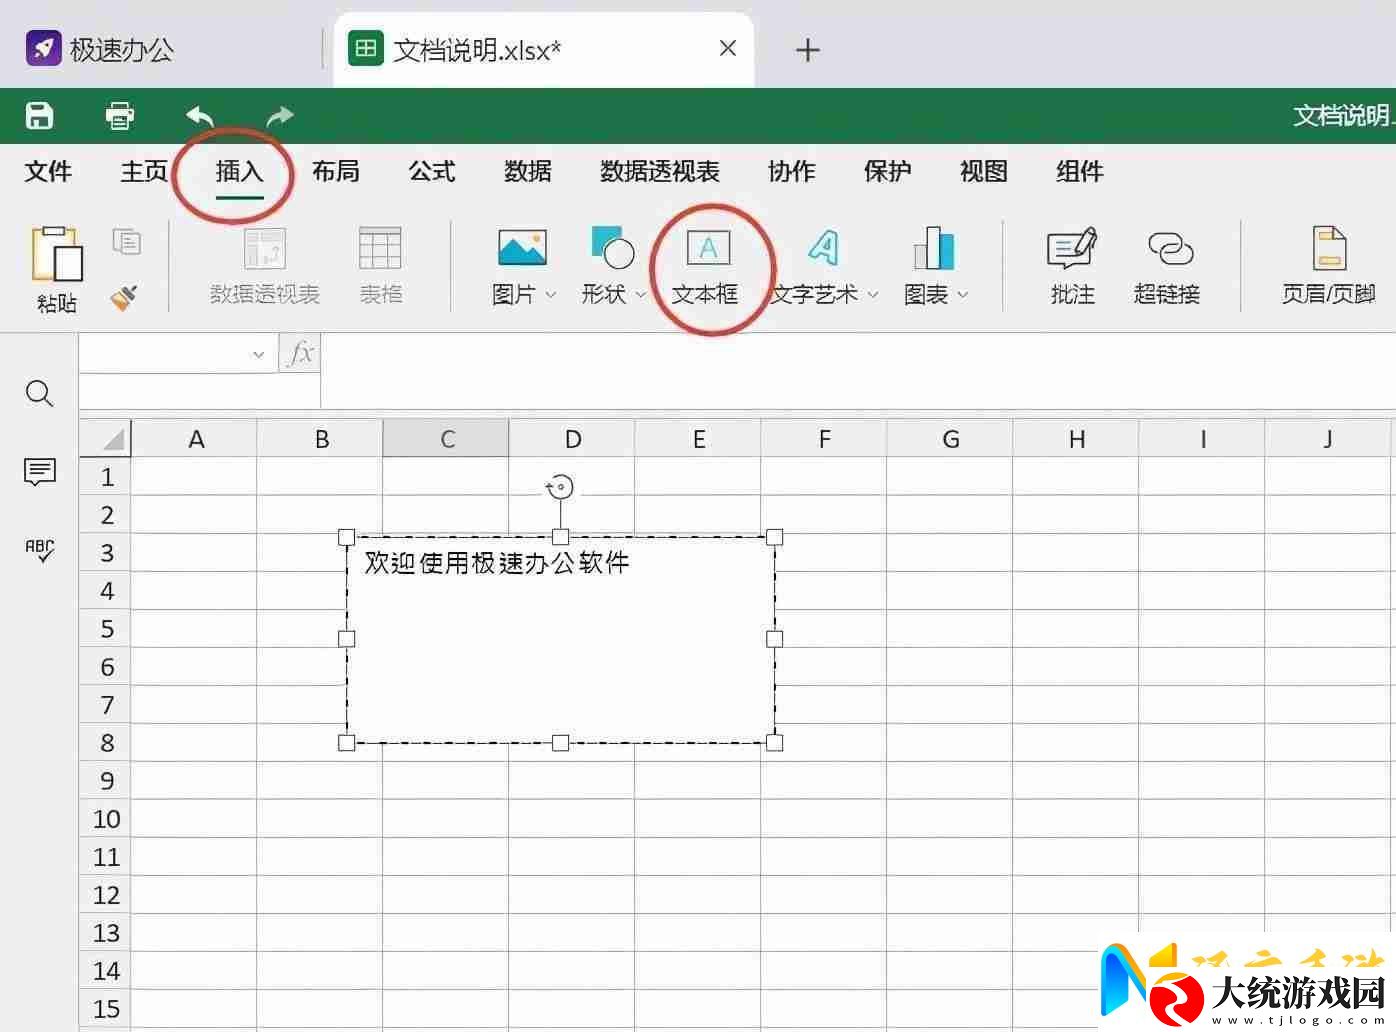Click the save icon in the title bar
The width and height of the screenshot is (1396, 1032).
click(x=39, y=115)
